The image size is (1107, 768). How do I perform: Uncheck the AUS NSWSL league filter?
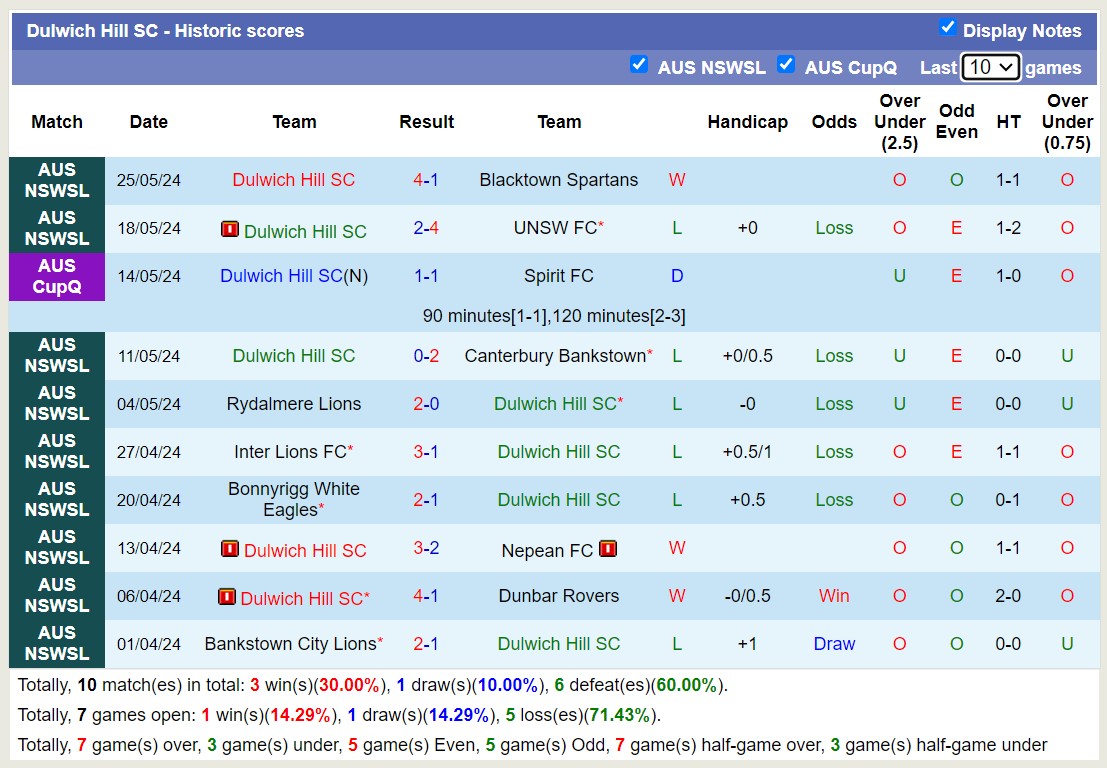(x=639, y=65)
